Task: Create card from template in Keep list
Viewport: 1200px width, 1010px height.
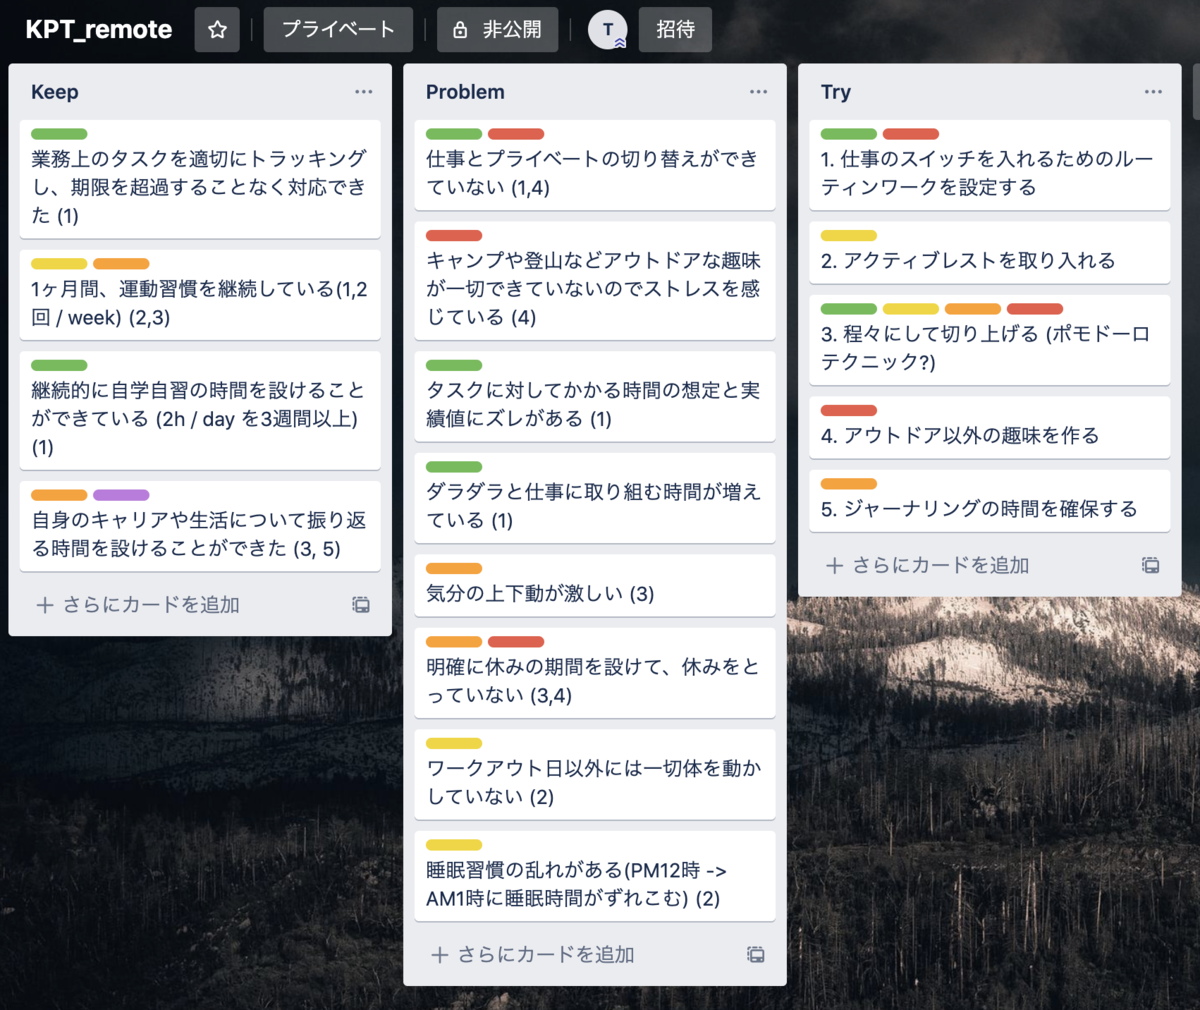Action: (360, 604)
